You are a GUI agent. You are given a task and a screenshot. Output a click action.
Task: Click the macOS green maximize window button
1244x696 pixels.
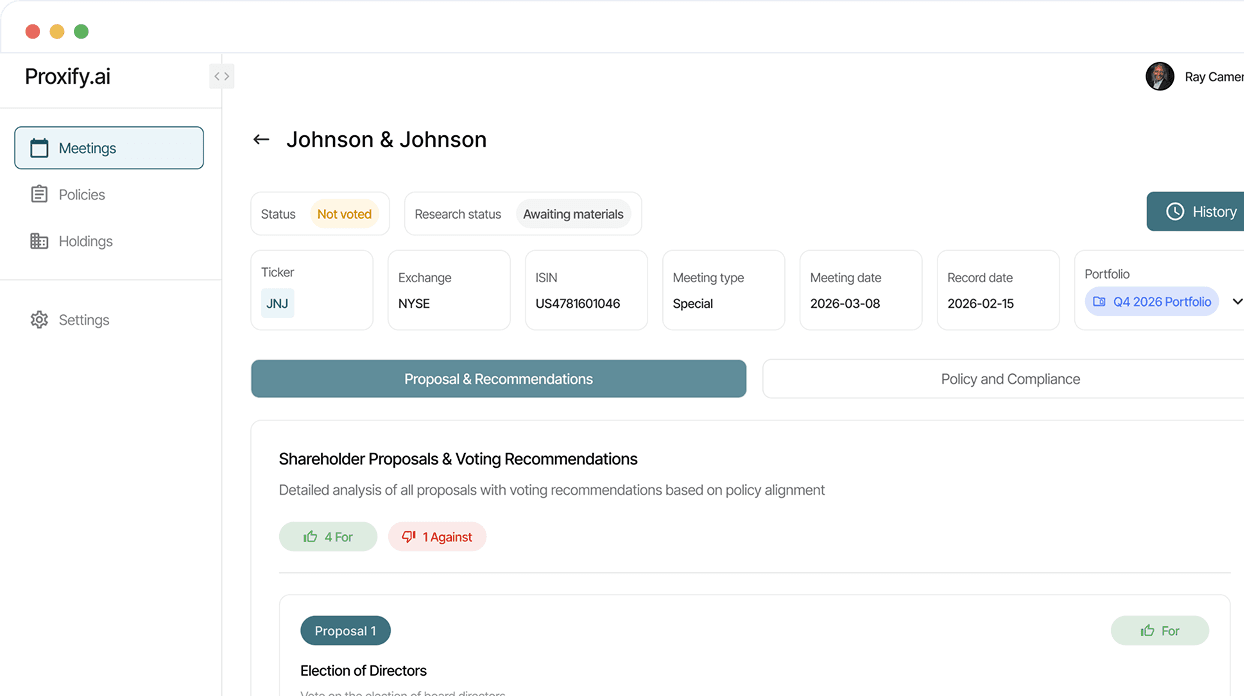[x=81, y=31]
